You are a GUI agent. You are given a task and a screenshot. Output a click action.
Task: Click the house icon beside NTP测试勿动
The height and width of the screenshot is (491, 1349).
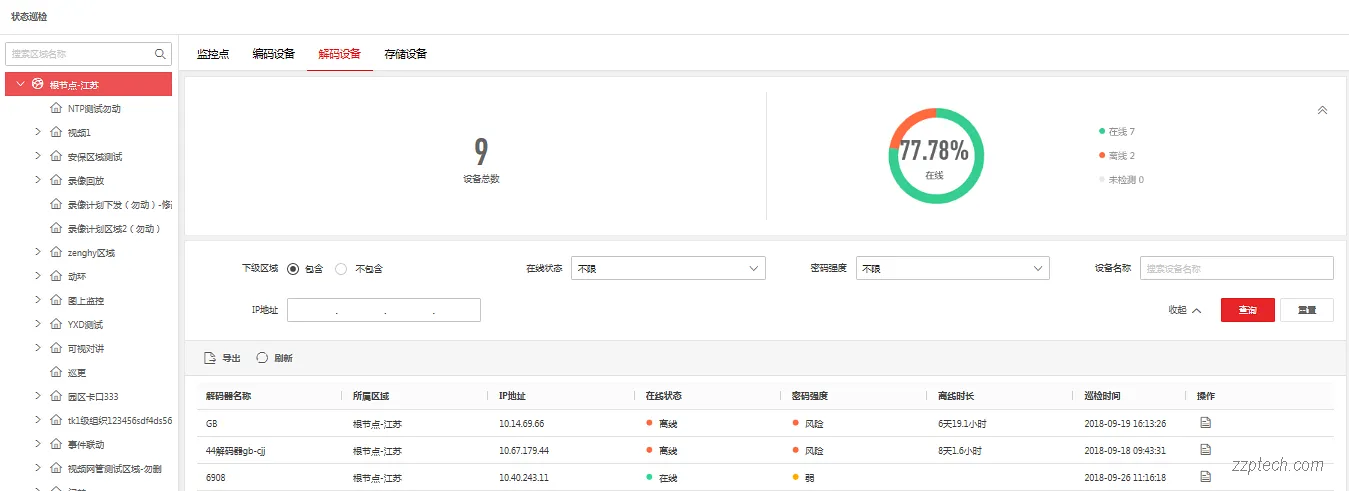click(x=56, y=108)
